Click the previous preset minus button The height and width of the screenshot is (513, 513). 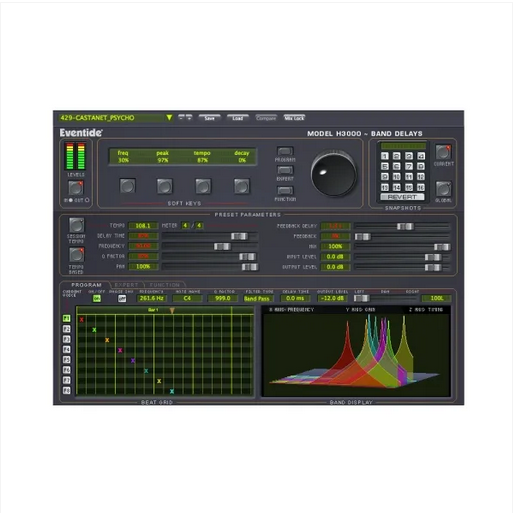click(x=181, y=117)
